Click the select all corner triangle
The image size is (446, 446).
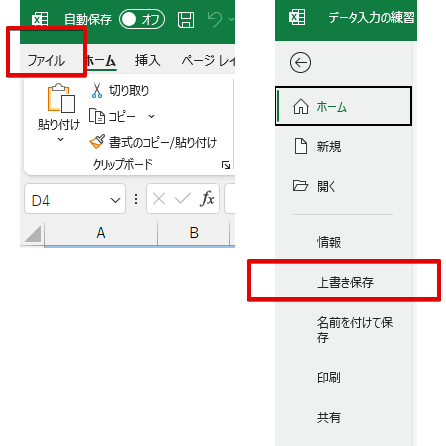(x=33, y=234)
